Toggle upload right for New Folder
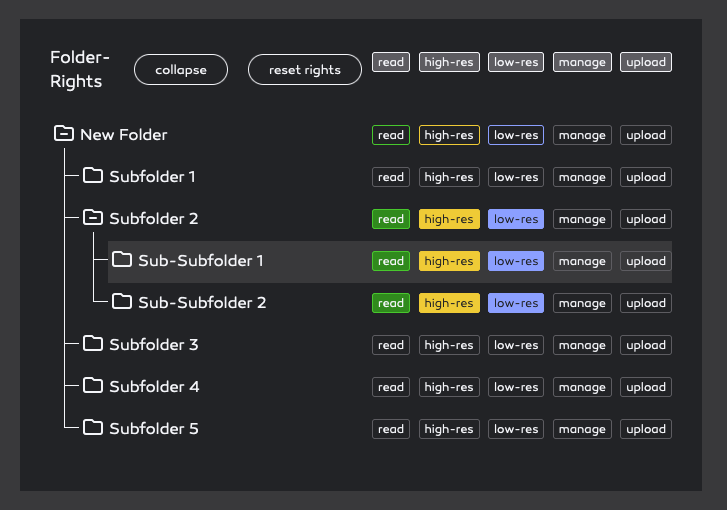 (646, 135)
